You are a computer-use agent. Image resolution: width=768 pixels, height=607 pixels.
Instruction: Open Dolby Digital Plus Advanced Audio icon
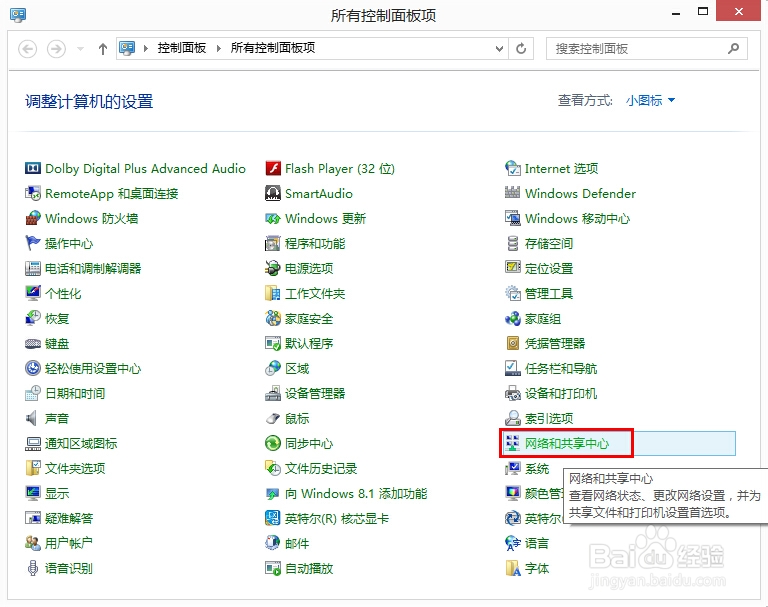tap(32, 169)
